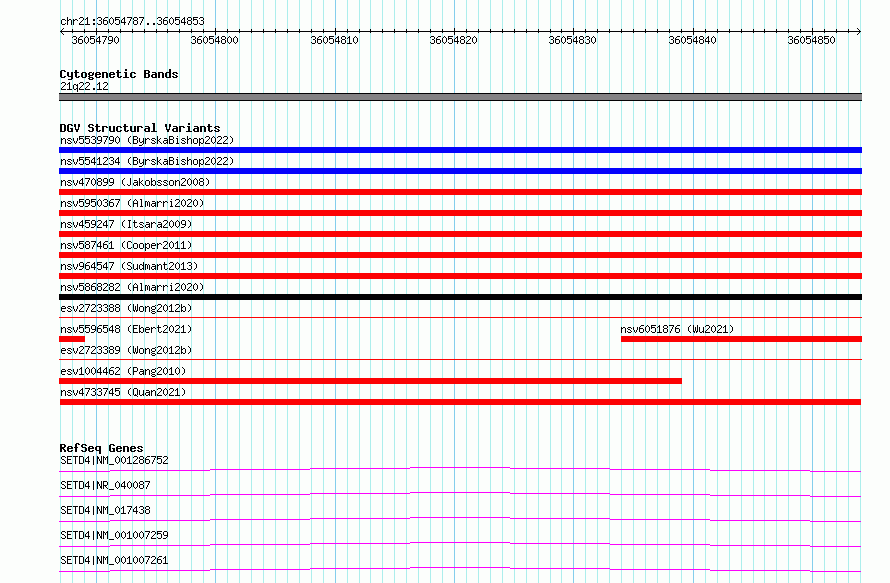Click the nsv5539790 (ByrskaBishop2022) variant label

(x=147, y=140)
